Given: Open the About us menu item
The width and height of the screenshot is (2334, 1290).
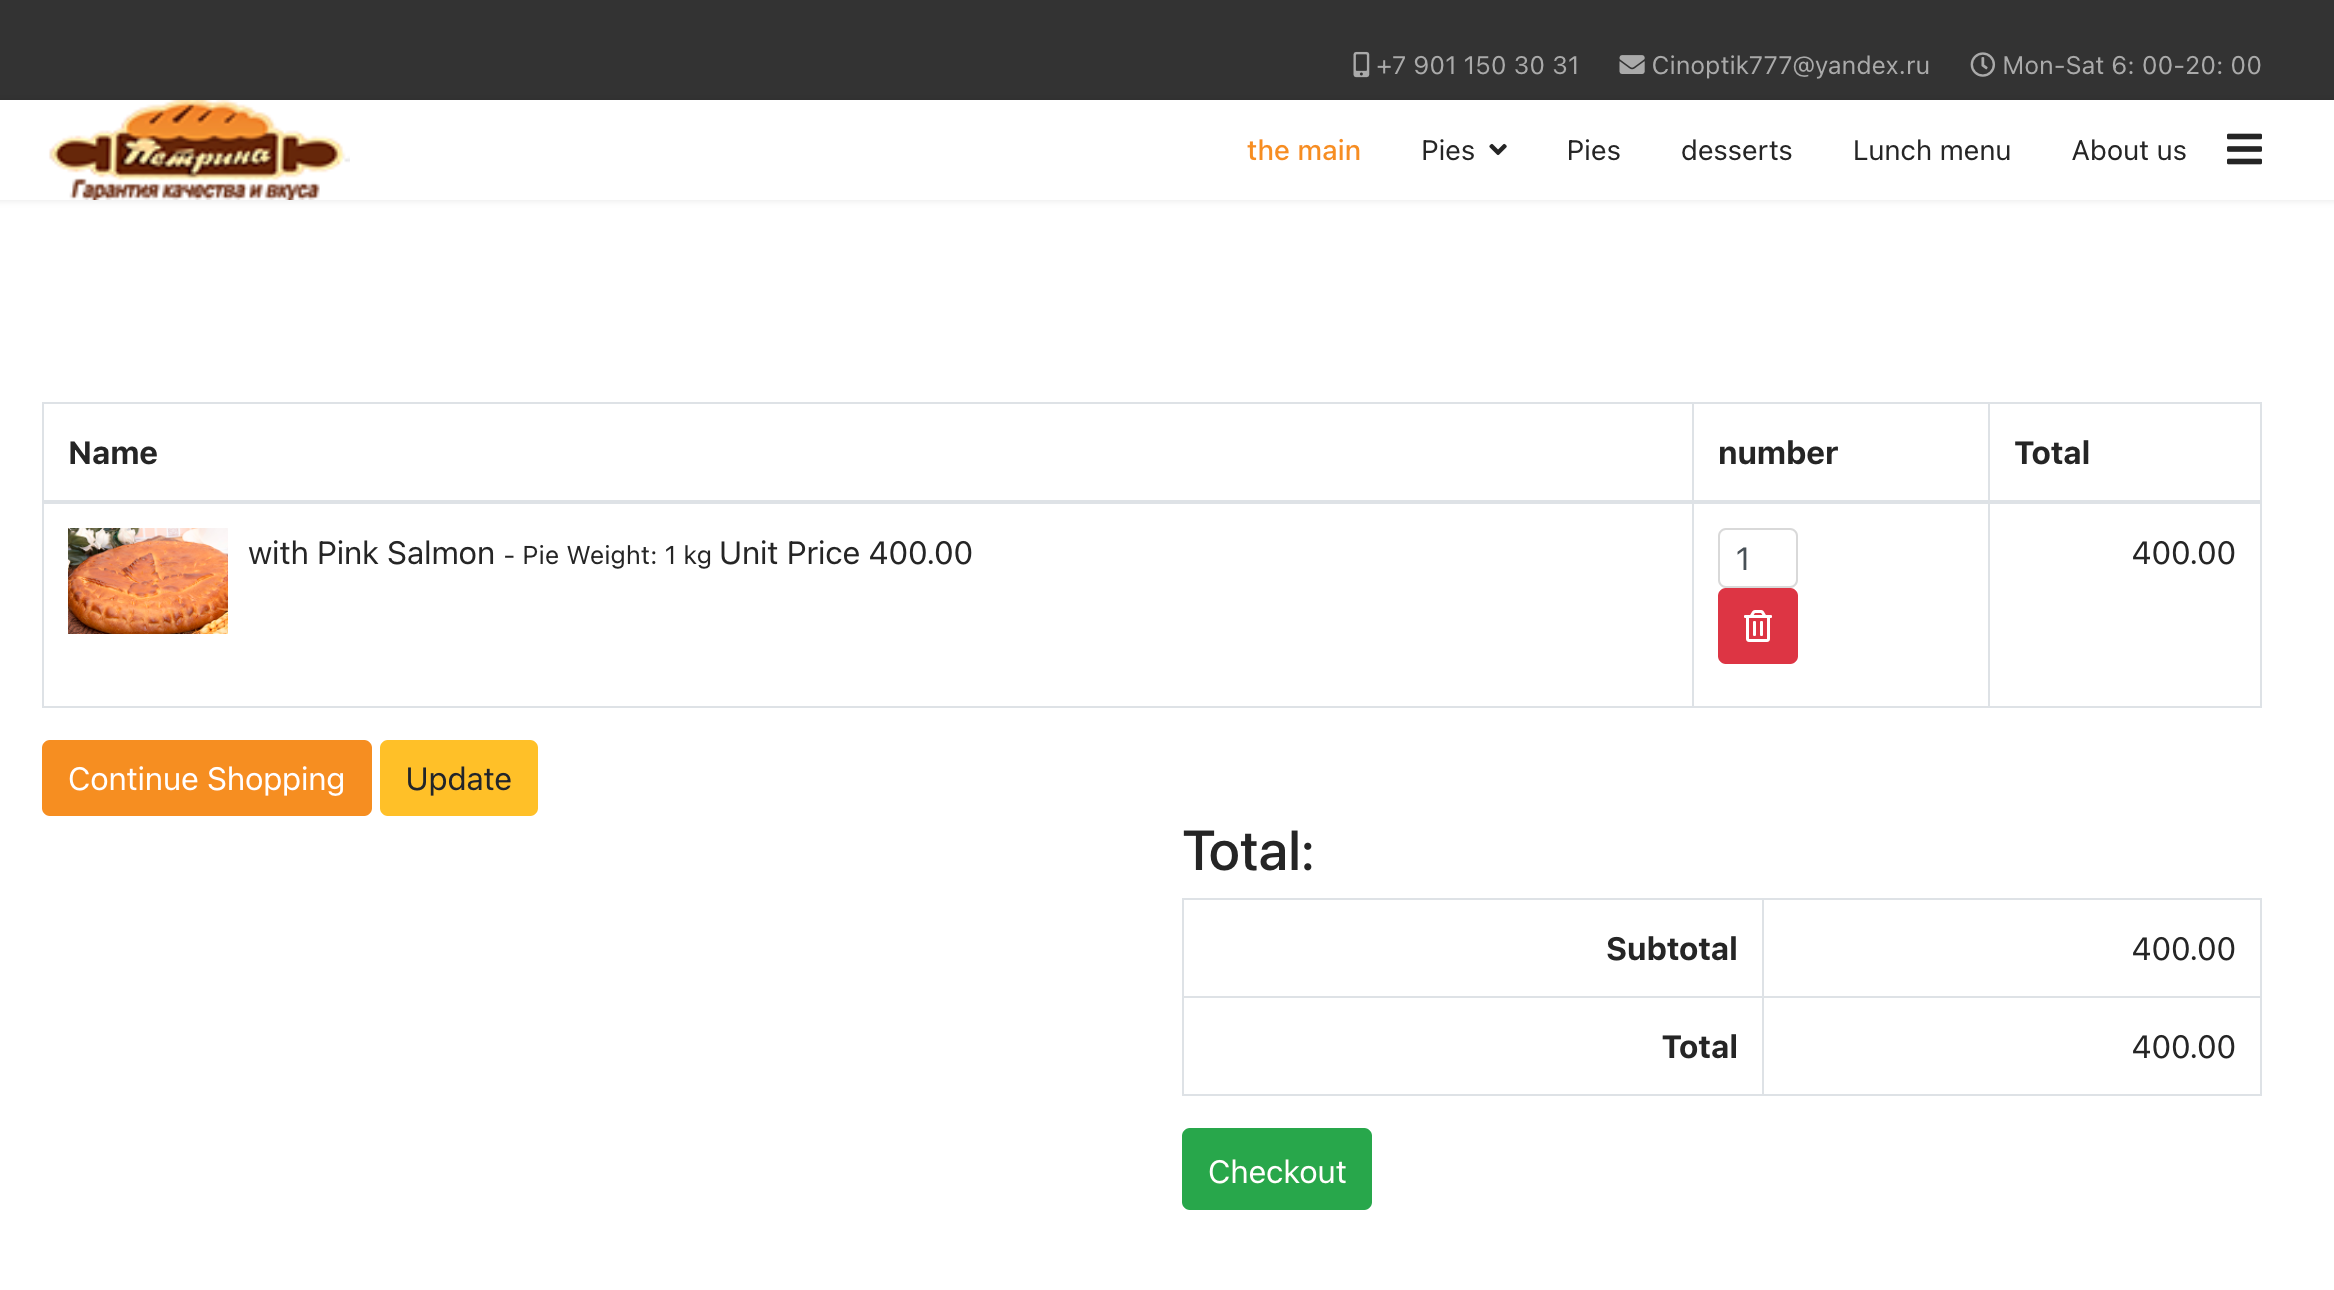Looking at the screenshot, I should [x=2129, y=148].
